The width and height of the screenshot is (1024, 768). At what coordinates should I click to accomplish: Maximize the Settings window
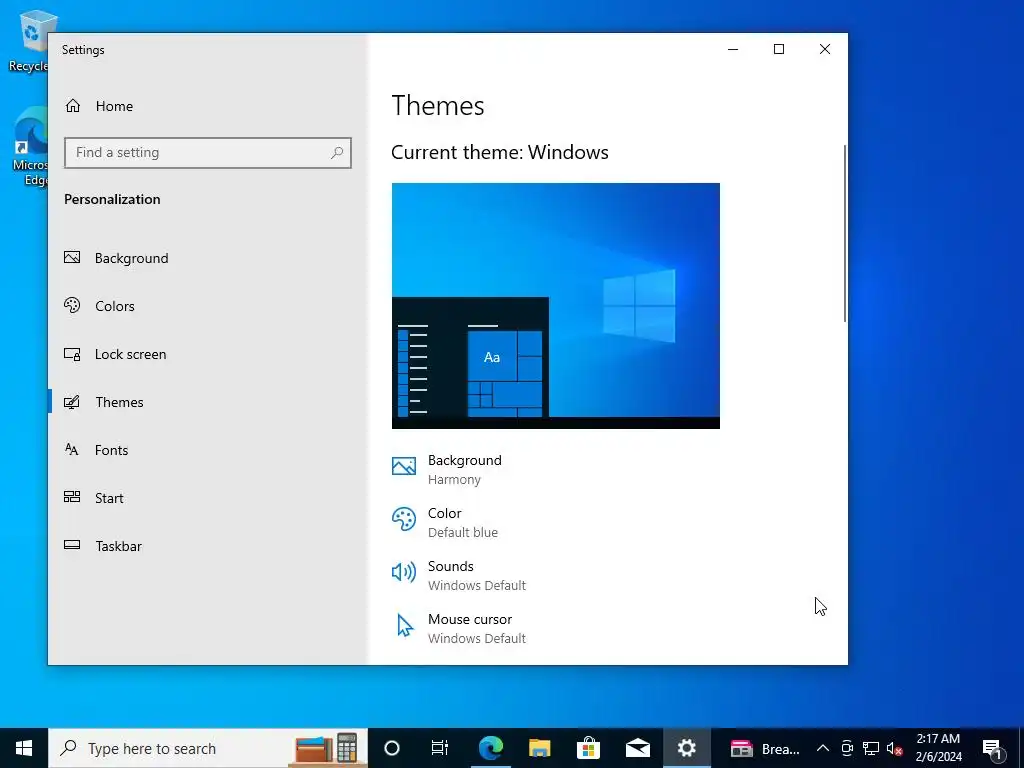tap(778, 50)
